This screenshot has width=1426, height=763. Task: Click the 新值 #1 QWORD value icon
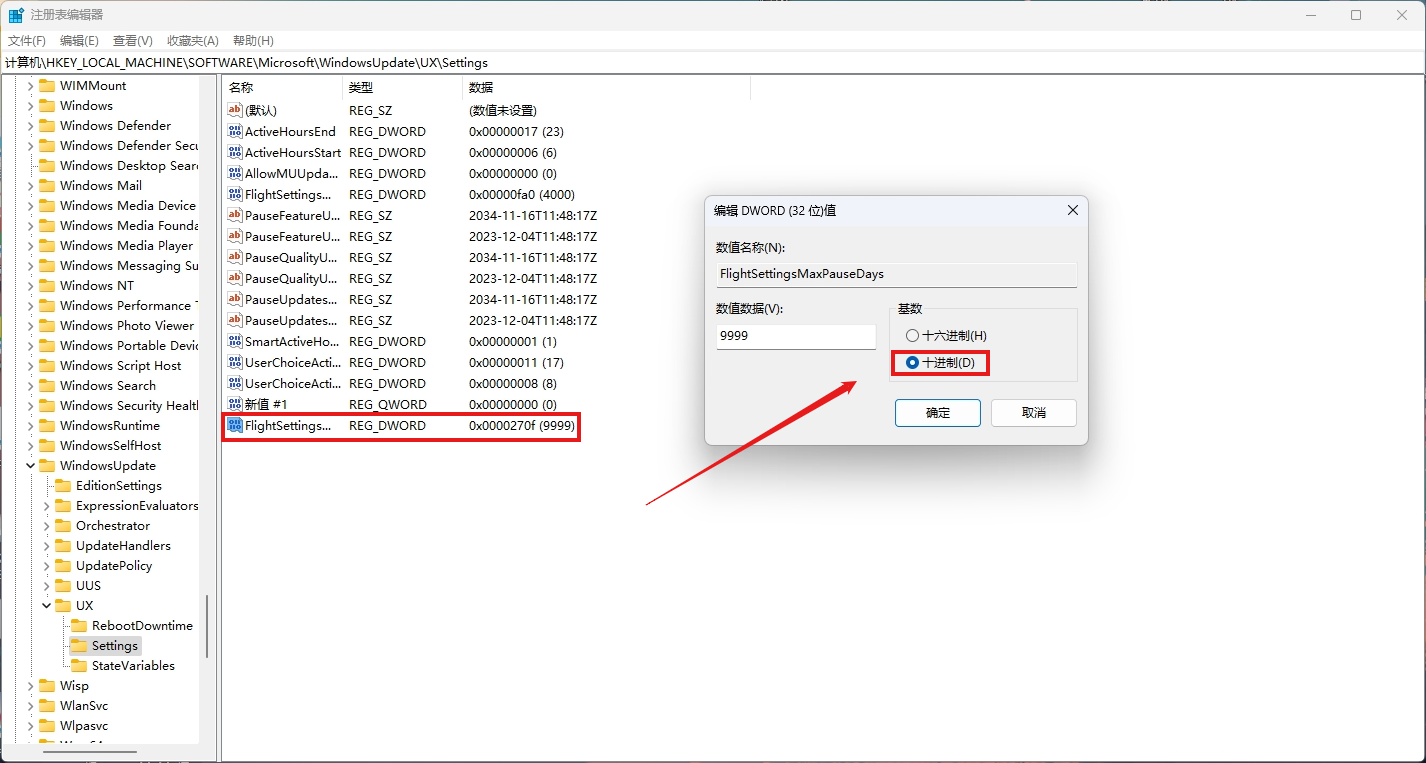[x=235, y=405]
